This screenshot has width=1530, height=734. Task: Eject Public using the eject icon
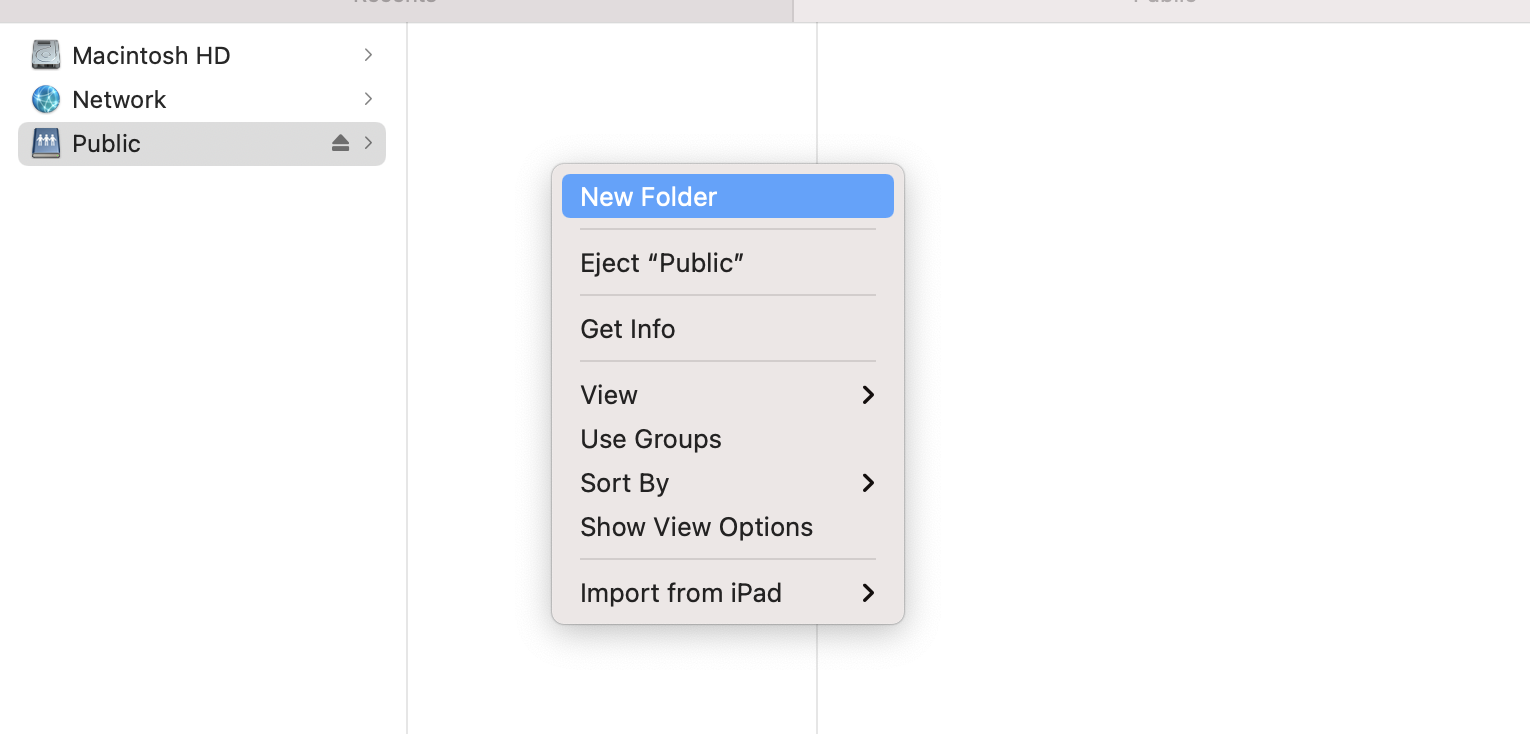click(x=340, y=143)
